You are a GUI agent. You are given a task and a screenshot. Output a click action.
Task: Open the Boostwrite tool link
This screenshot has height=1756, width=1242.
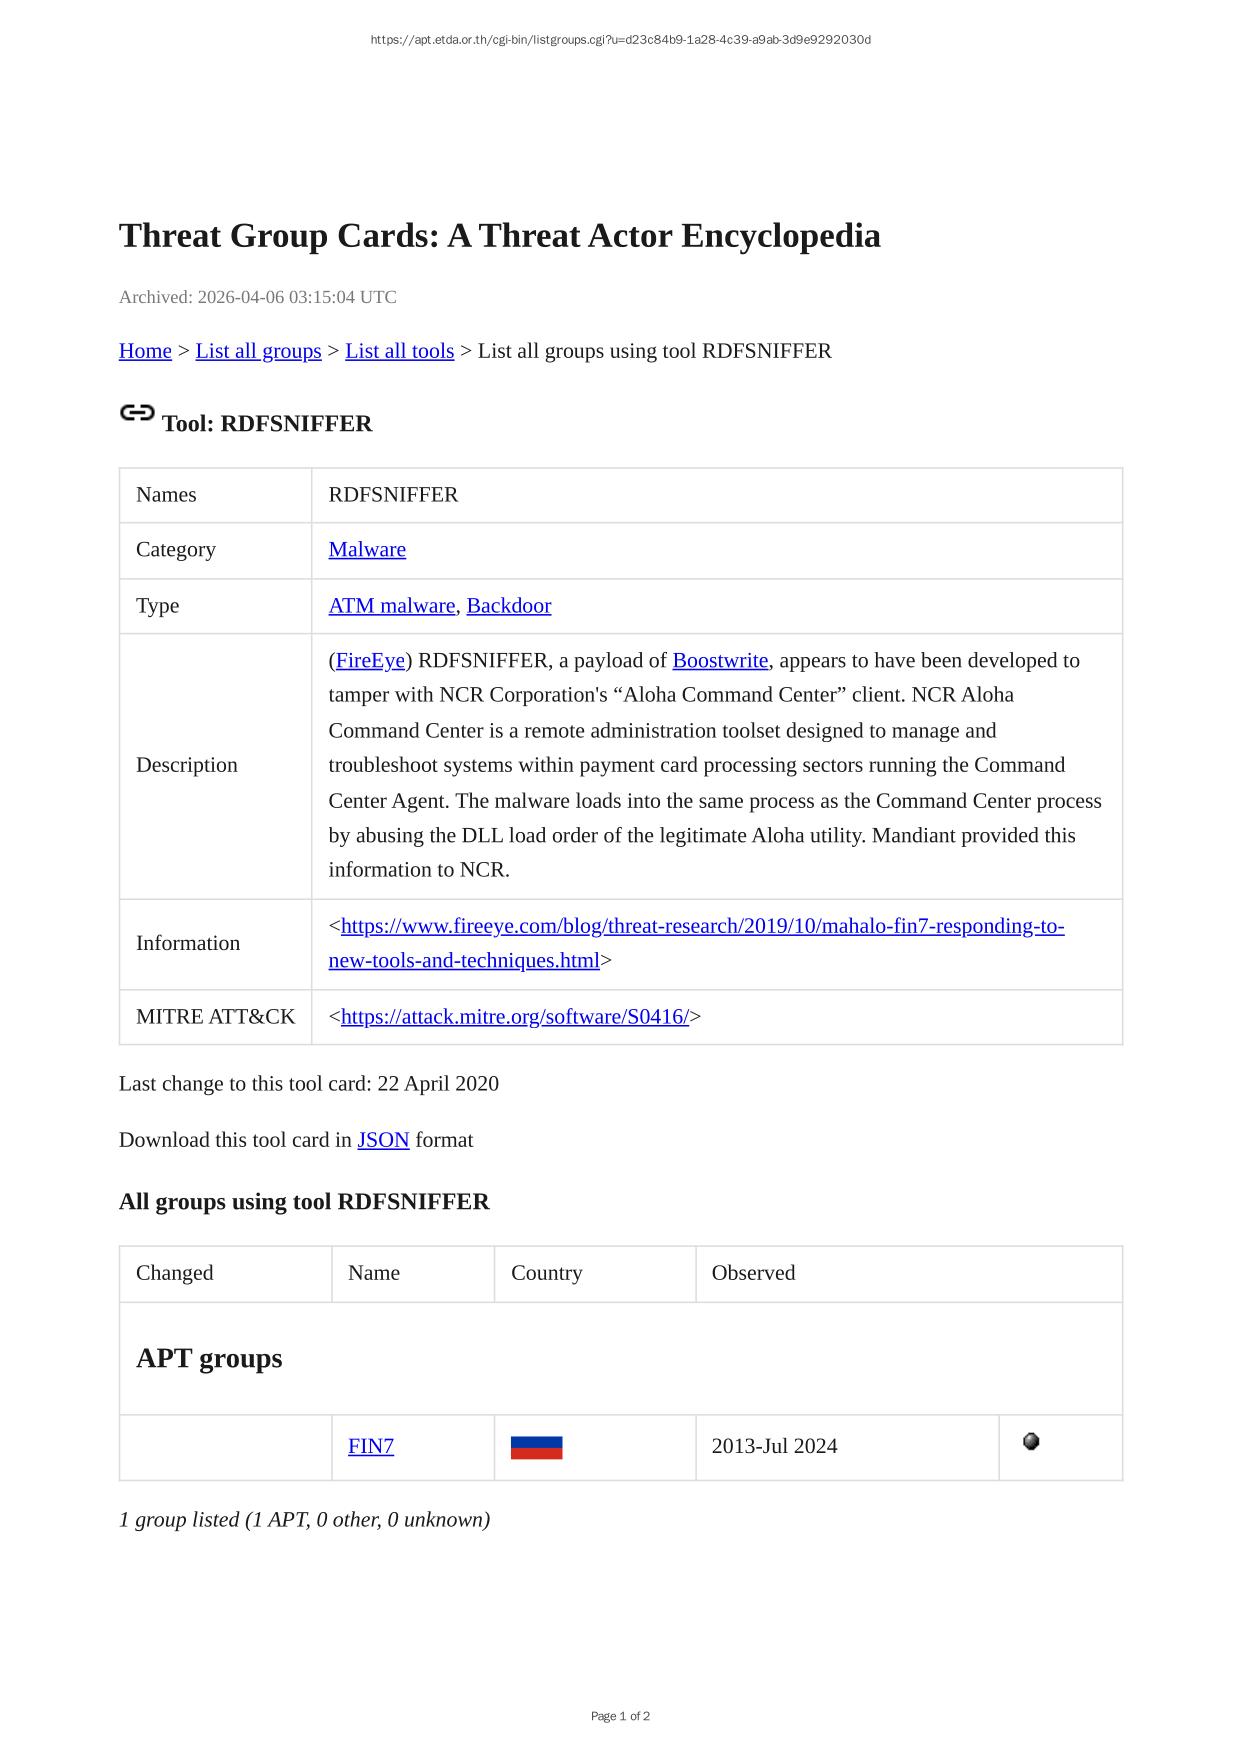coord(720,661)
